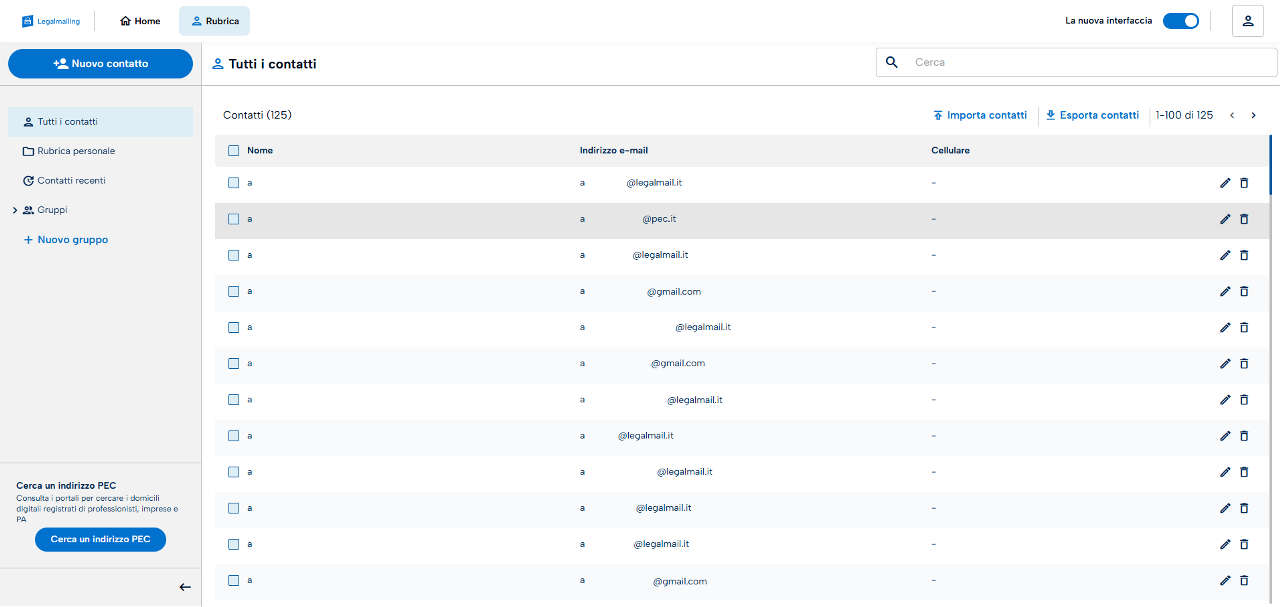1280x607 pixels.
Task: Edit the first @gmail.com contact
Action: coord(1225,291)
